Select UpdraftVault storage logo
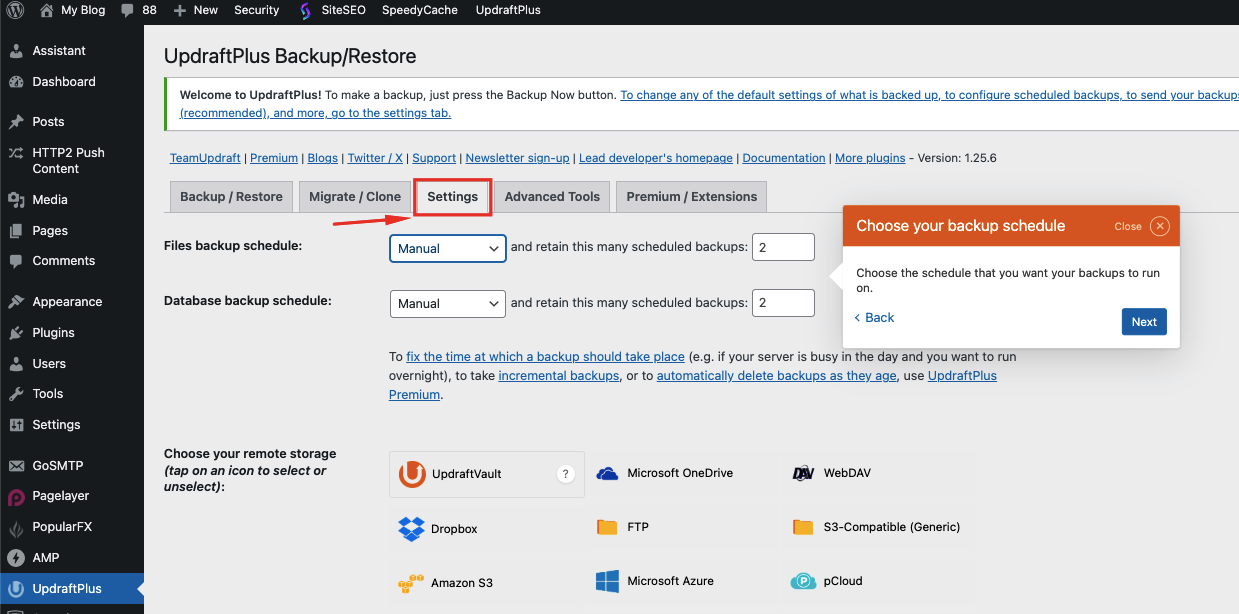This screenshot has width=1239, height=614. click(412, 474)
